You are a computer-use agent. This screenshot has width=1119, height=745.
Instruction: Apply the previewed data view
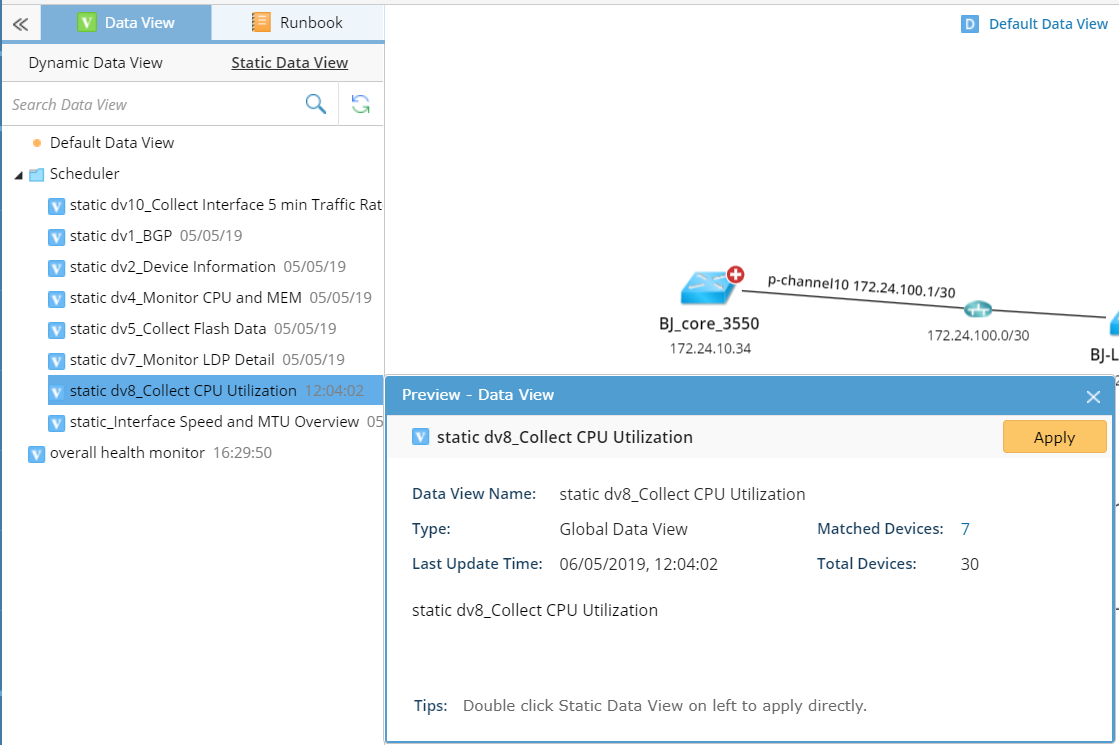point(1054,437)
